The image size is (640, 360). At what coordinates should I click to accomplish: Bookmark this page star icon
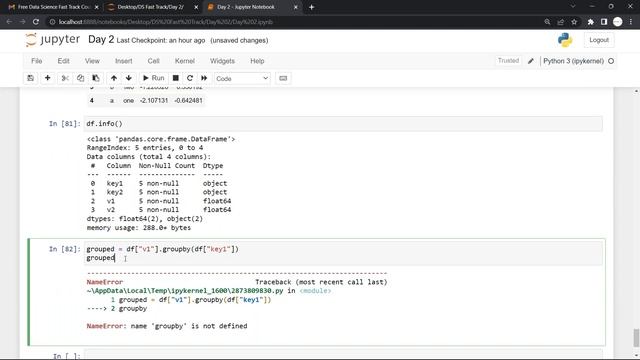tap(574, 22)
